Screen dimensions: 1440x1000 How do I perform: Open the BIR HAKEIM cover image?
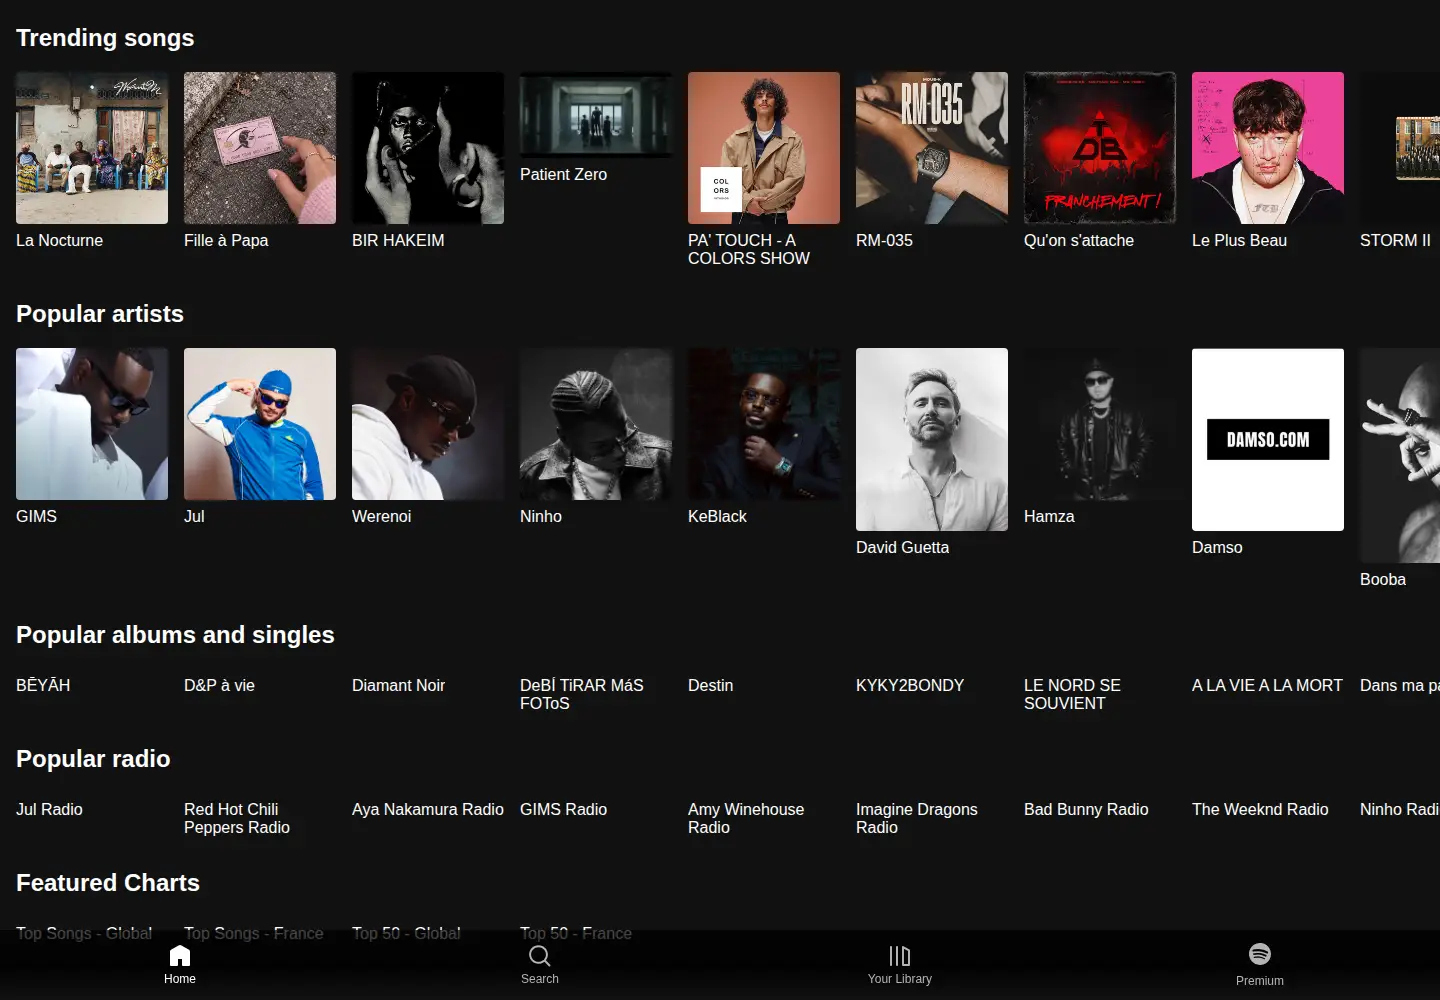click(x=428, y=148)
